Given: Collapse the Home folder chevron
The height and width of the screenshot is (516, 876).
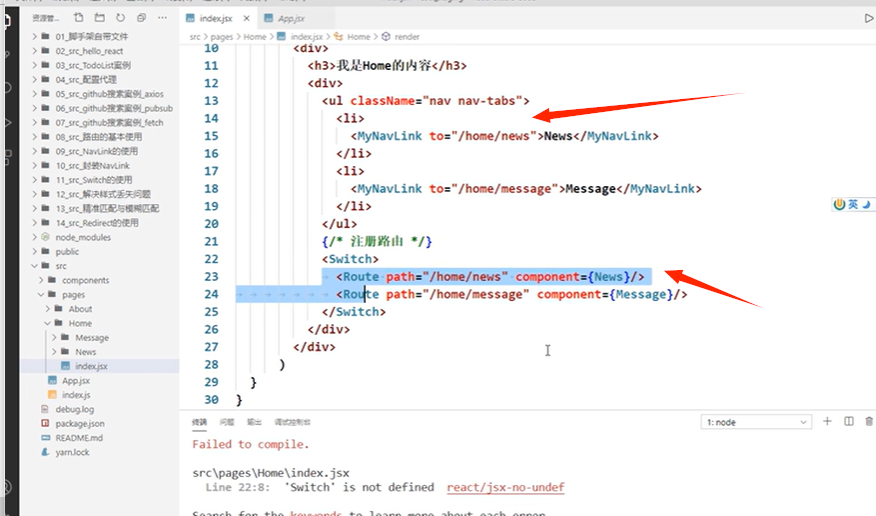Looking at the screenshot, I should click(x=48, y=323).
